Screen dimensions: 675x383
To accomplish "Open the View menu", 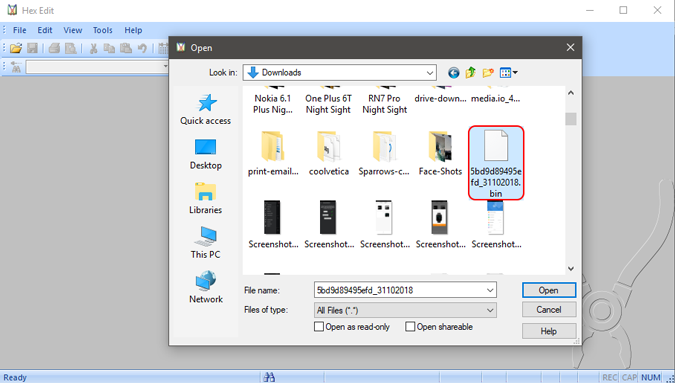I will [73, 30].
